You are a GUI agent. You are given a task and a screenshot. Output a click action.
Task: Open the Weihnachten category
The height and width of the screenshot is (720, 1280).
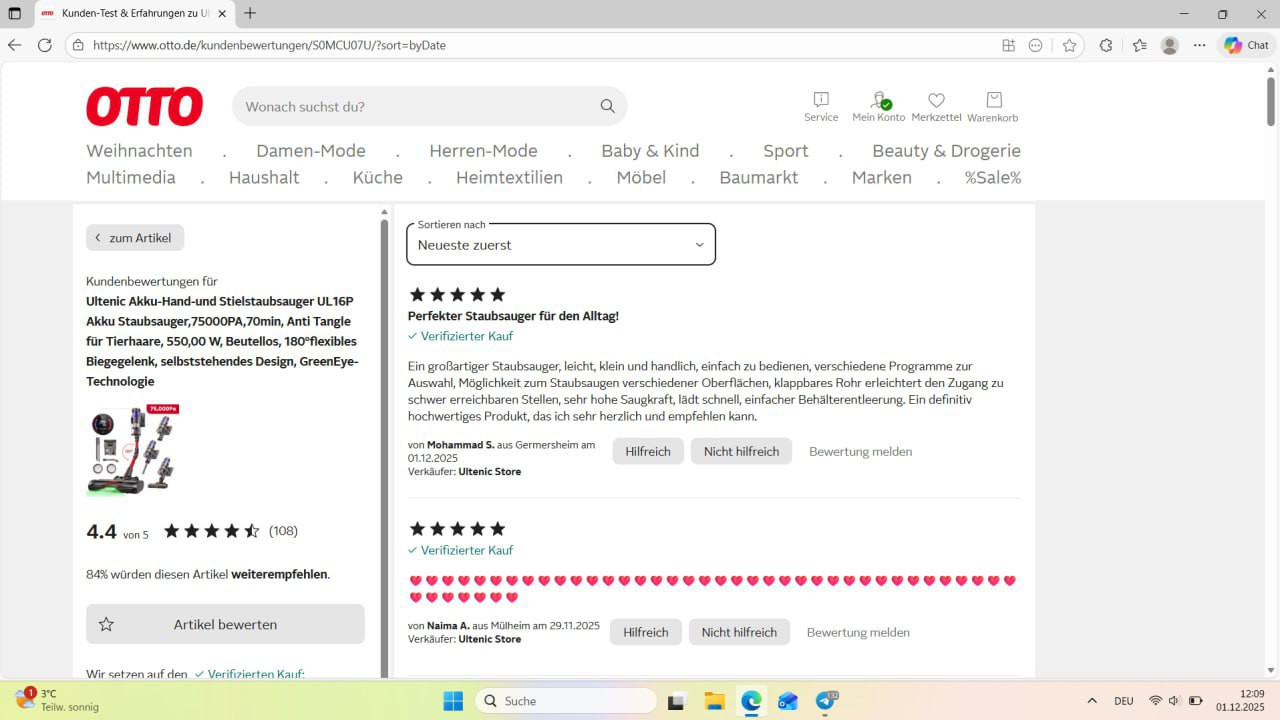tap(139, 151)
